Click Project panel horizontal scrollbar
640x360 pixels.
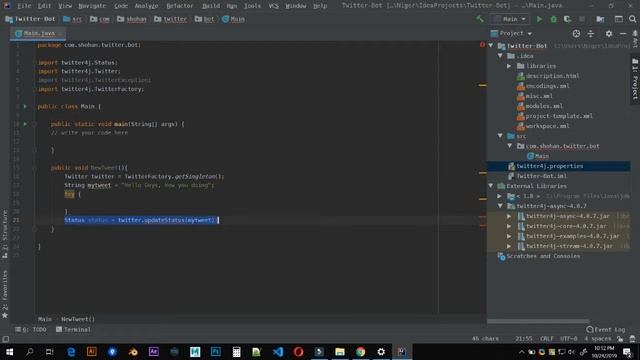click(538, 321)
